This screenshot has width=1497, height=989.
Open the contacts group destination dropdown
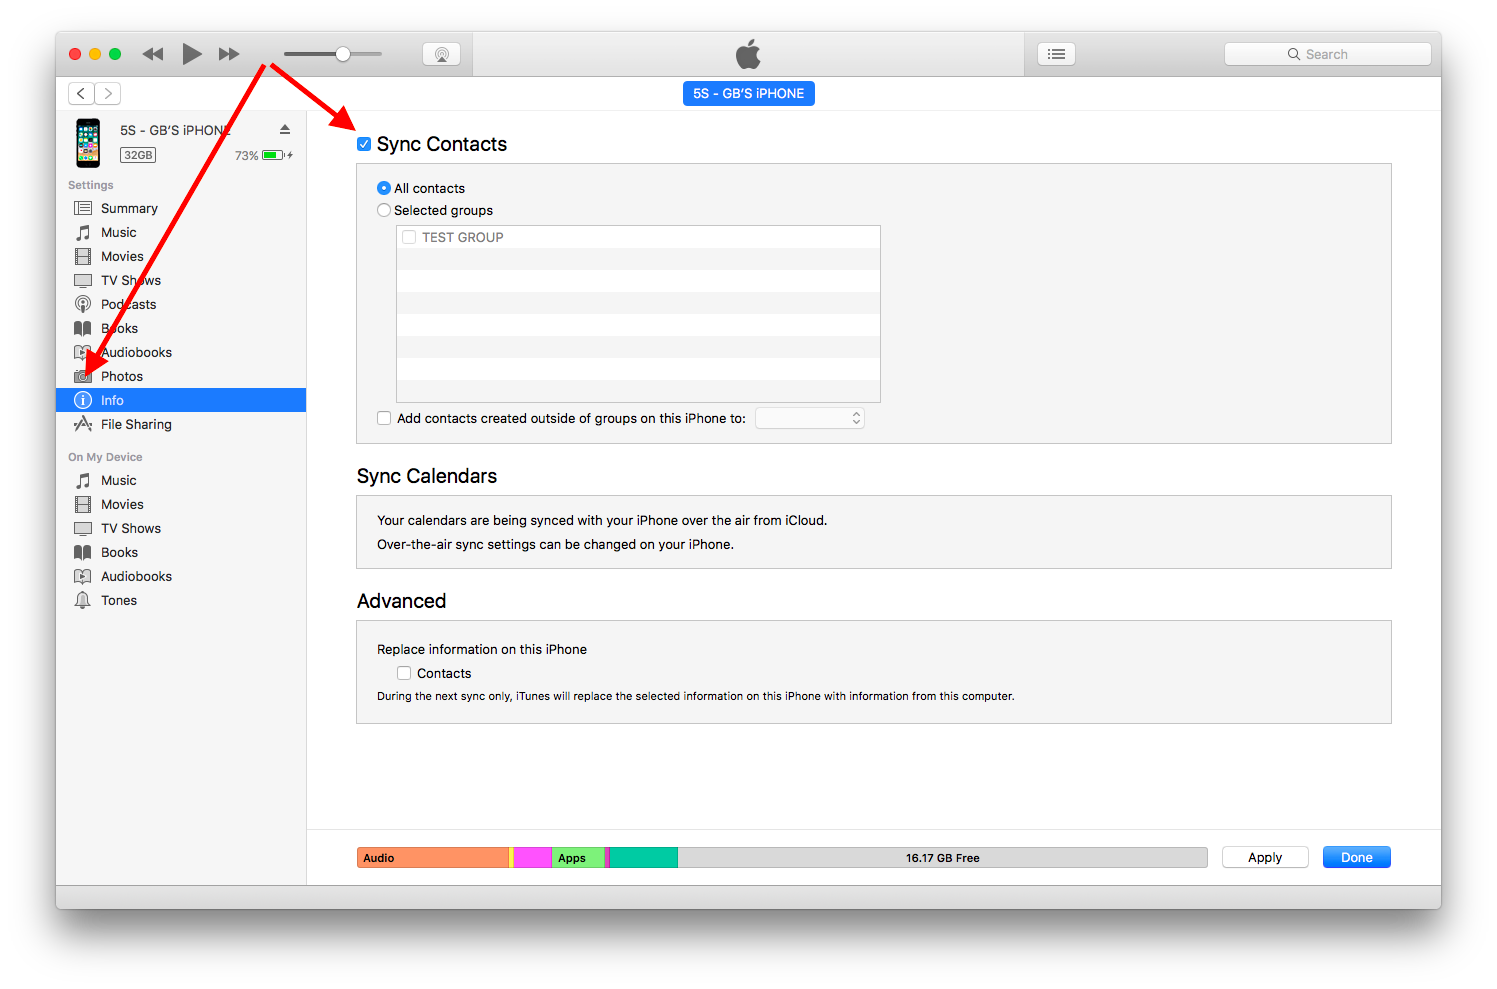(x=810, y=418)
